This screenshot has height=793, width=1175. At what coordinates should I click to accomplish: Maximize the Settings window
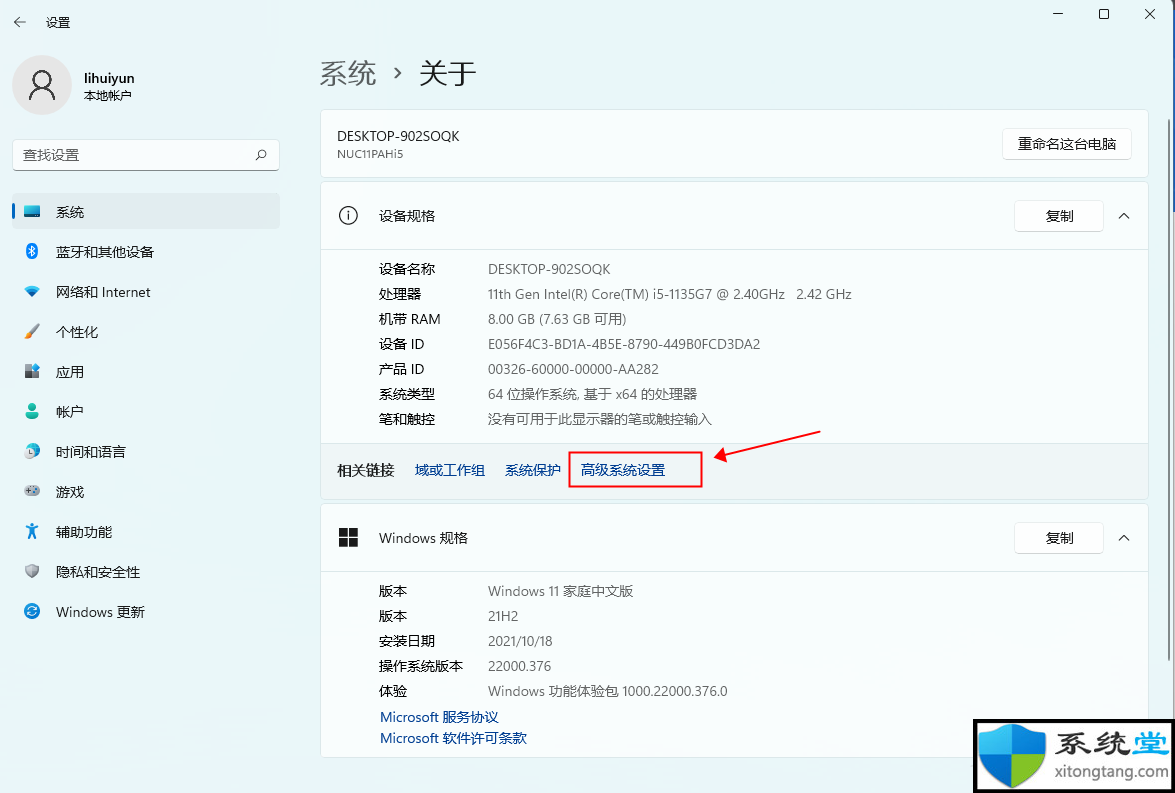(x=1104, y=14)
